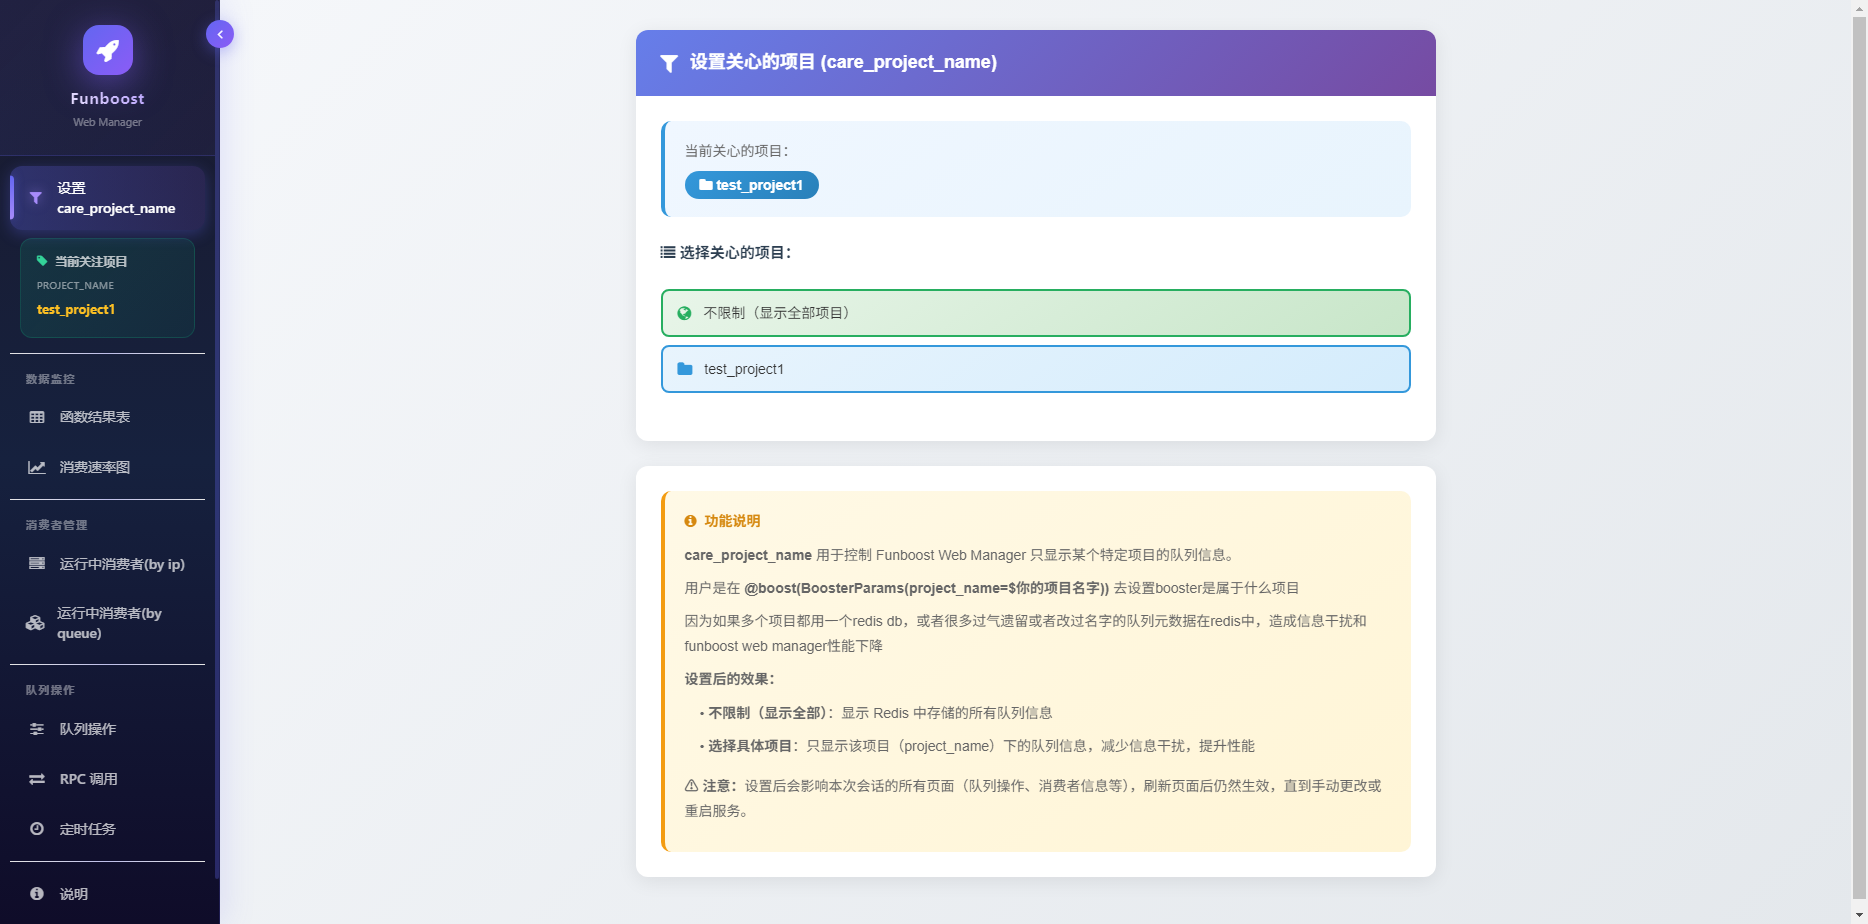Click the page vertical scrollbar thumb
Viewport: 1868px width, 924px height.
coord(1859,457)
